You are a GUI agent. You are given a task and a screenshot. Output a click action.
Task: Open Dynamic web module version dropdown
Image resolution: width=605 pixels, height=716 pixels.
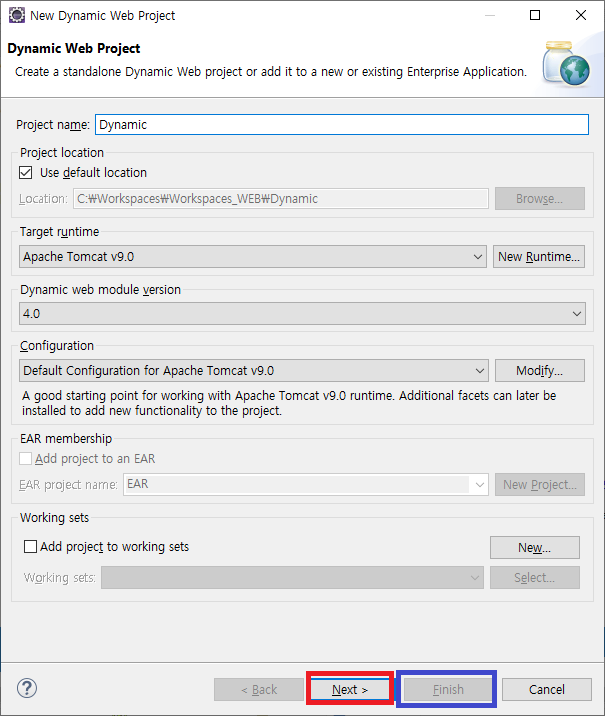pos(302,314)
